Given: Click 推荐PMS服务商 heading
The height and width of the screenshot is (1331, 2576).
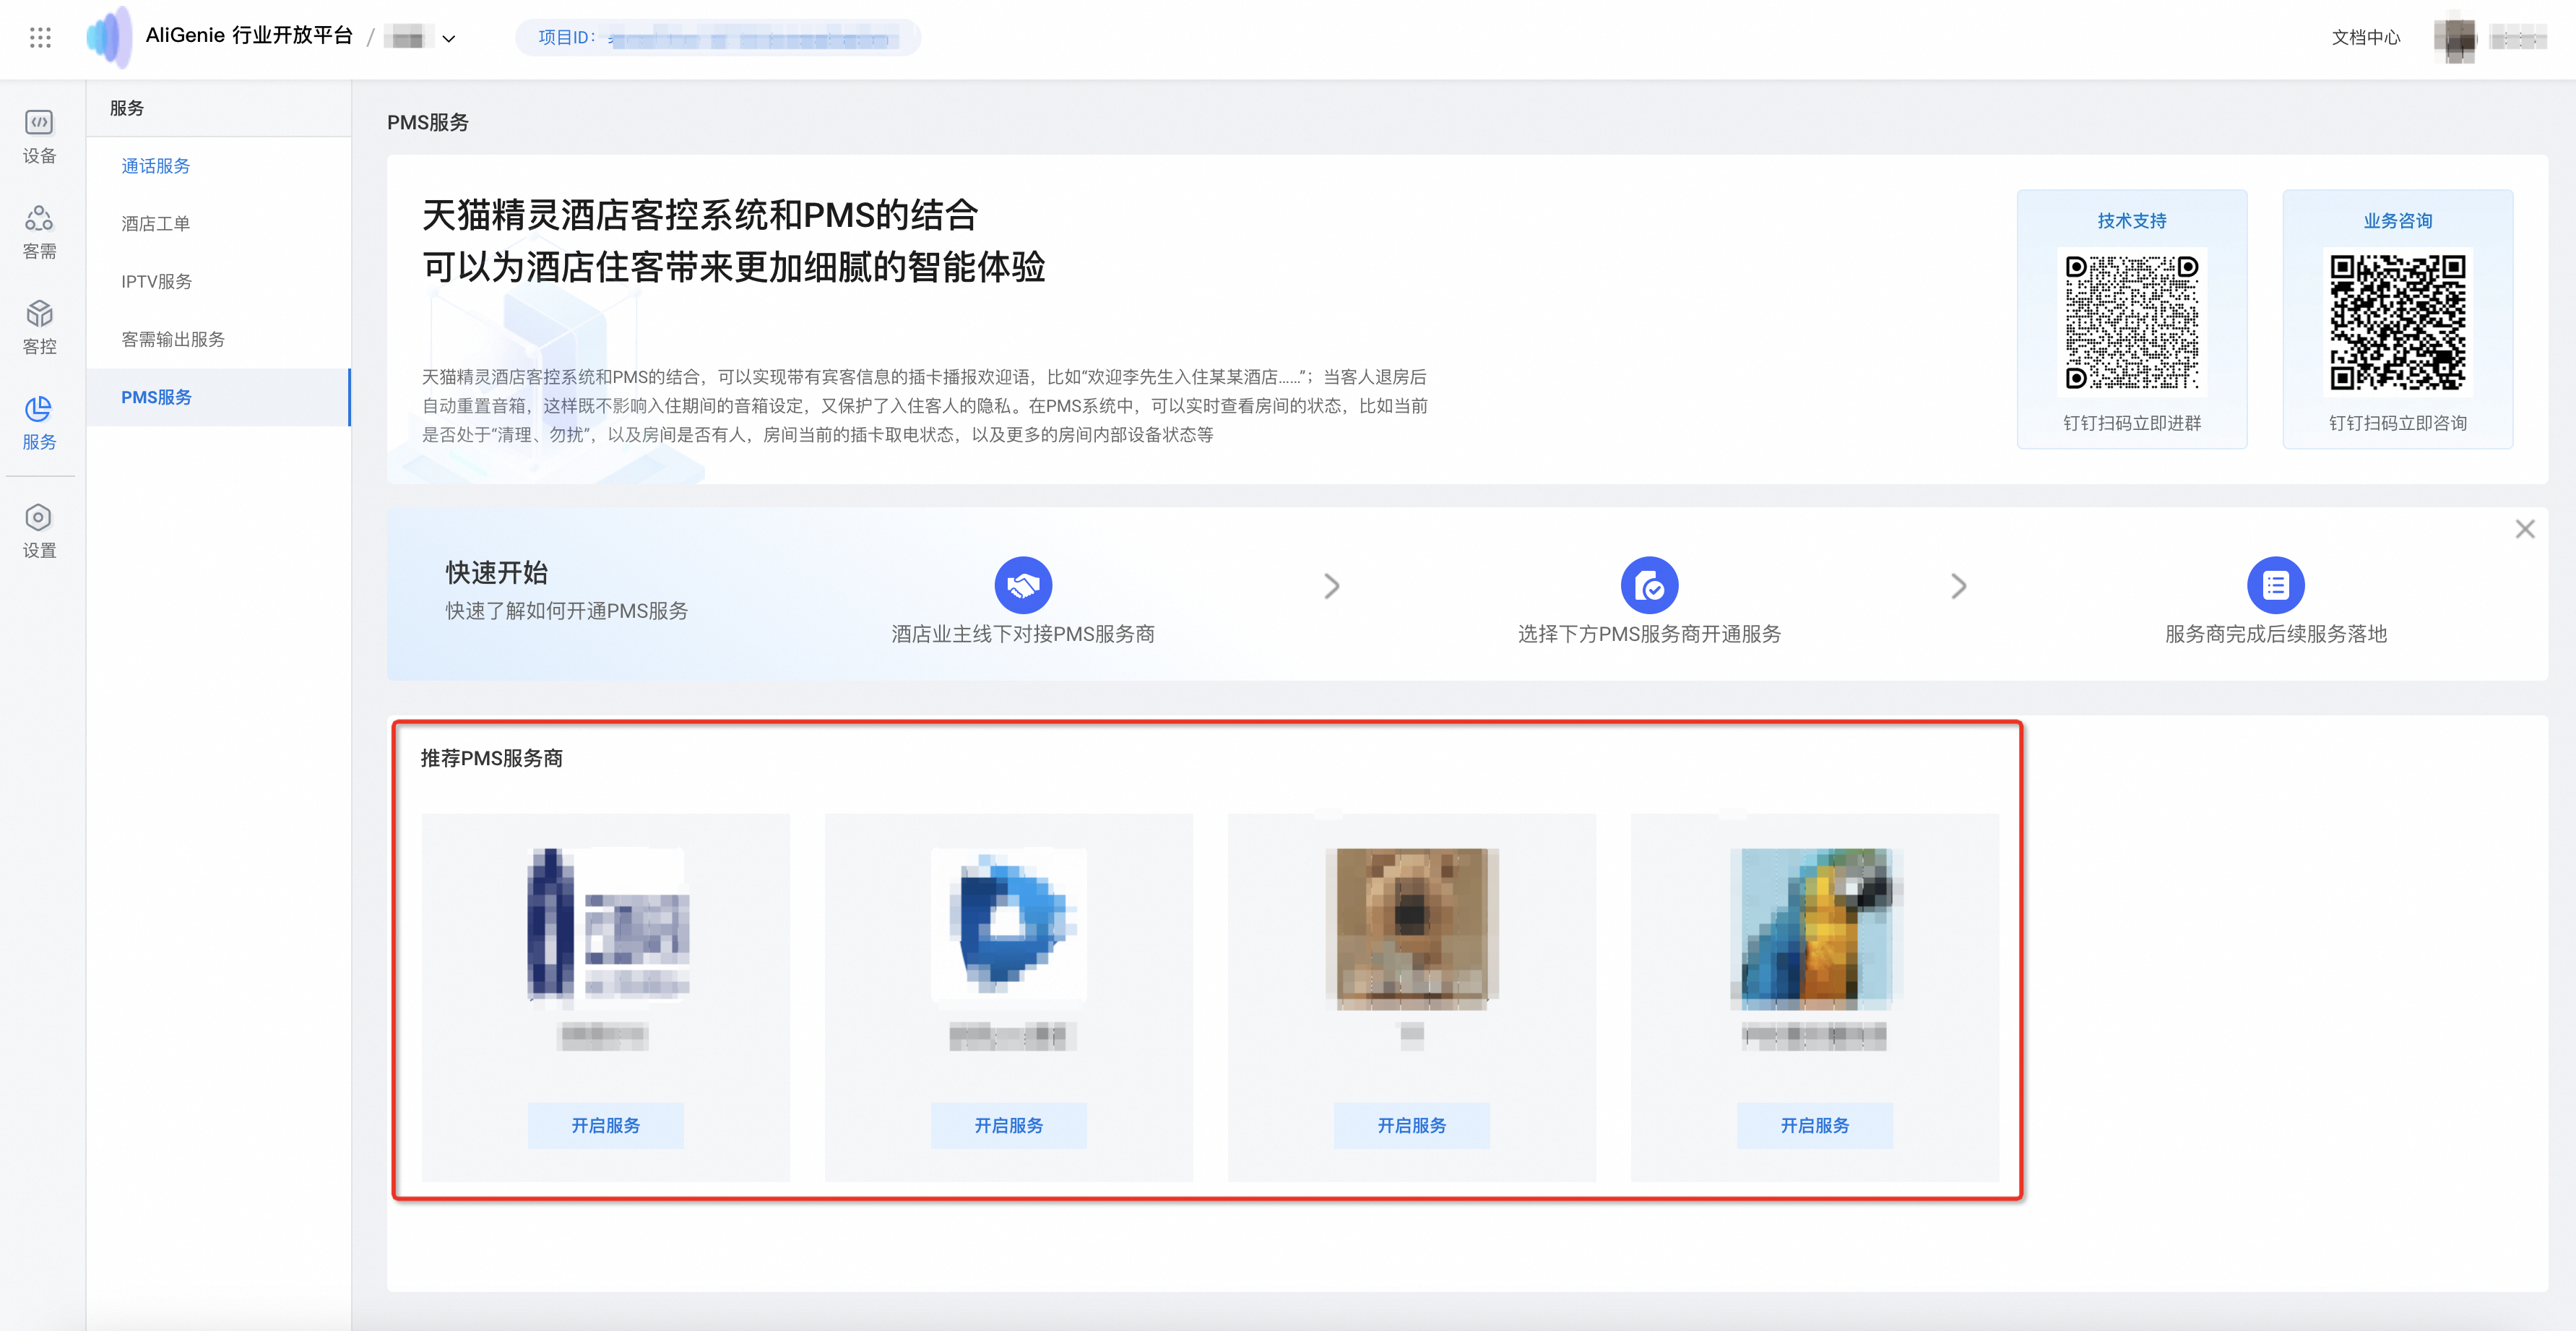Looking at the screenshot, I should coord(491,759).
